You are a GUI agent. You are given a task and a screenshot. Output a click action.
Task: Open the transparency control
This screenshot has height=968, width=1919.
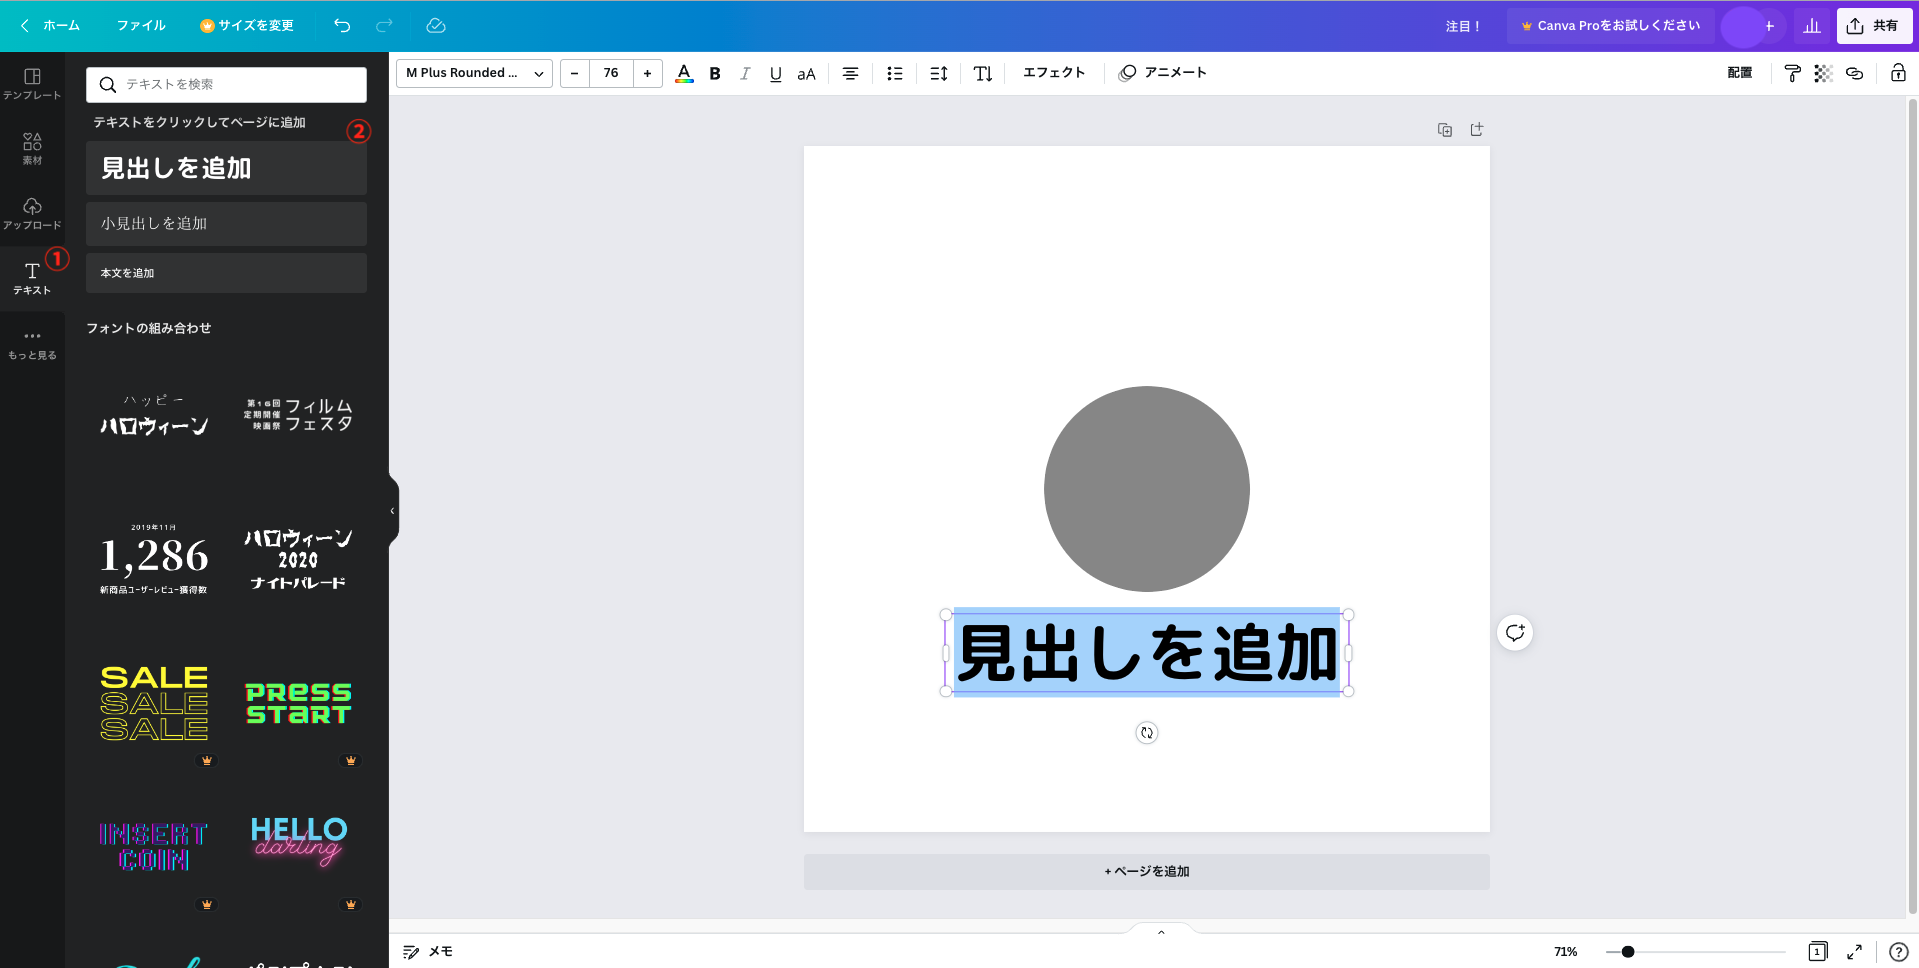[x=1822, y=73]
